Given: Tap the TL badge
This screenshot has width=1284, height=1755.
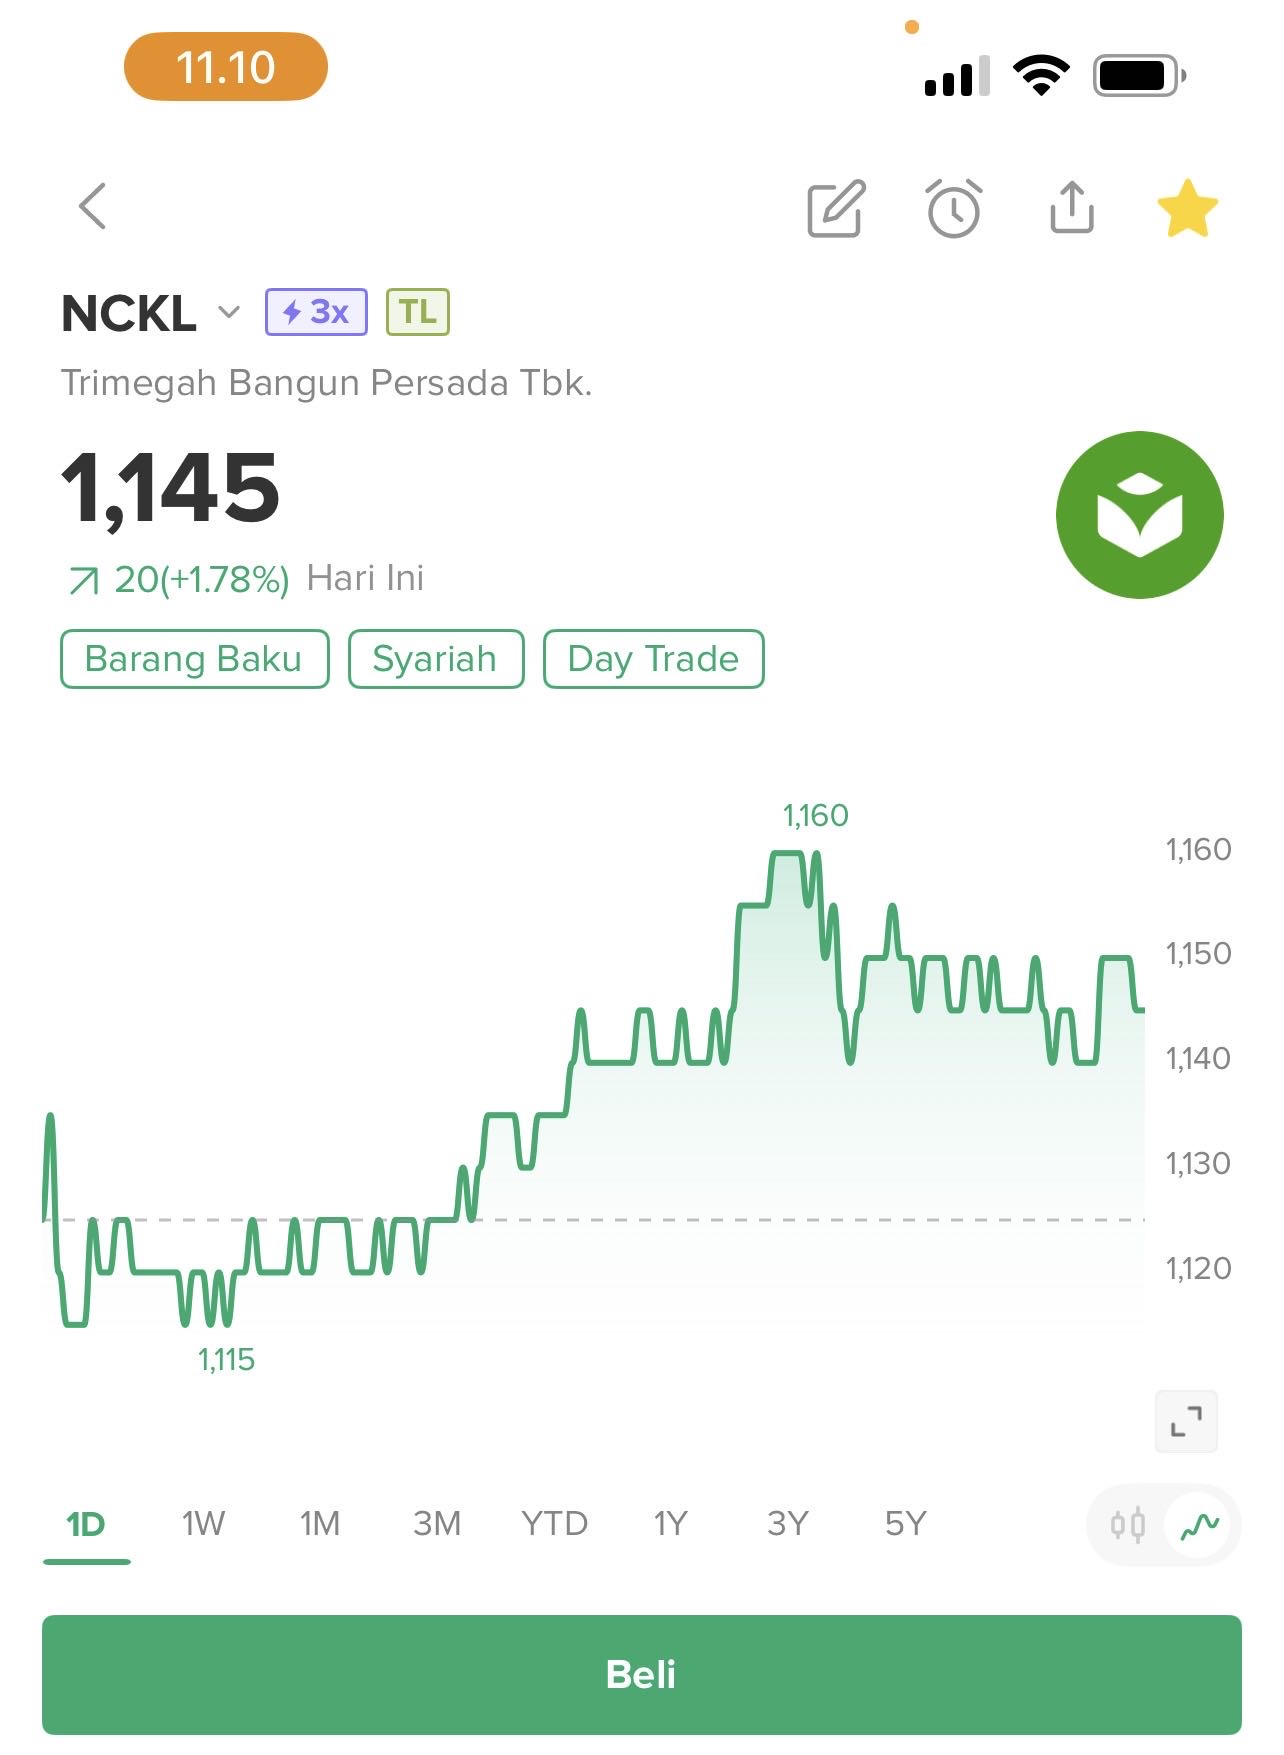Looking at the screenshot, I should 418,312.
